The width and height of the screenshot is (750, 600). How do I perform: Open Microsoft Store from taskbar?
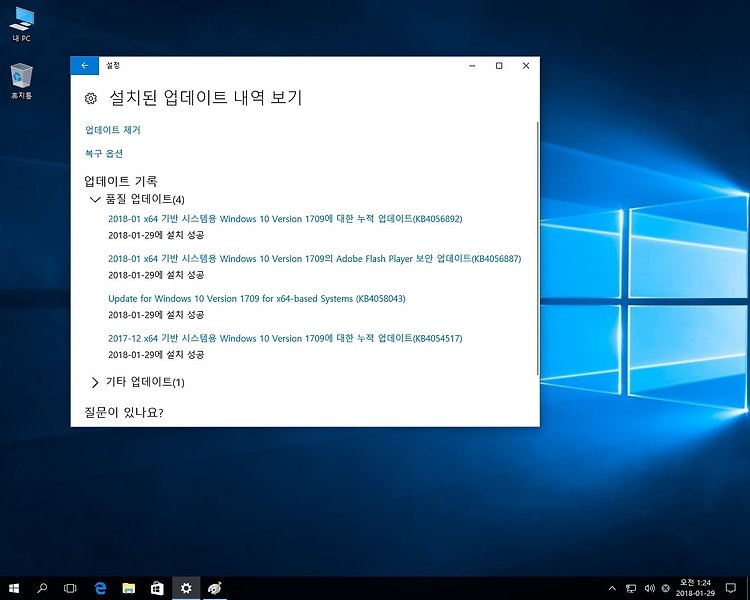click(x=157, y=588)
